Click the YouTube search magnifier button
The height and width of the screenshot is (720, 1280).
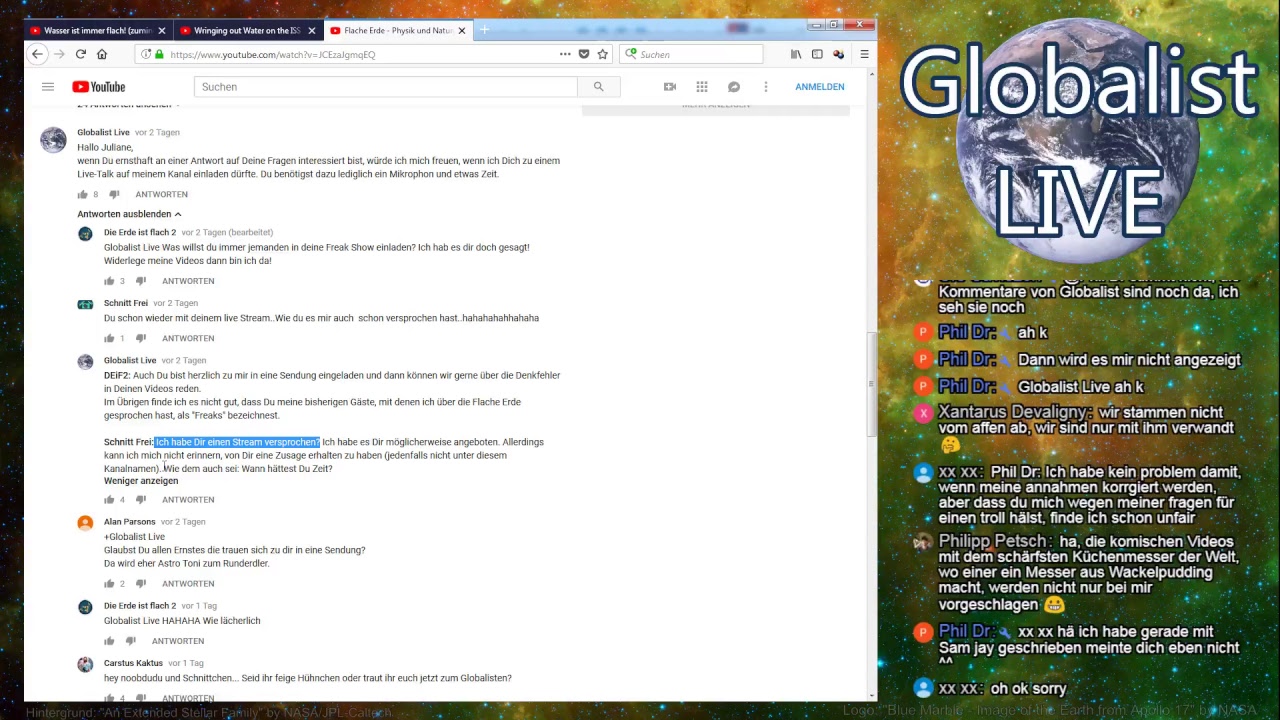[598, 87]
